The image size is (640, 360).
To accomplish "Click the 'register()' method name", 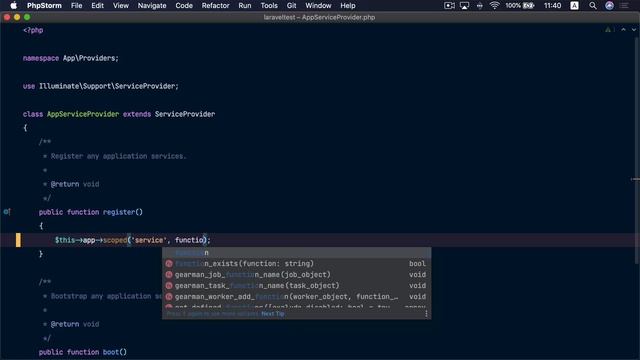I will (123, 212).
